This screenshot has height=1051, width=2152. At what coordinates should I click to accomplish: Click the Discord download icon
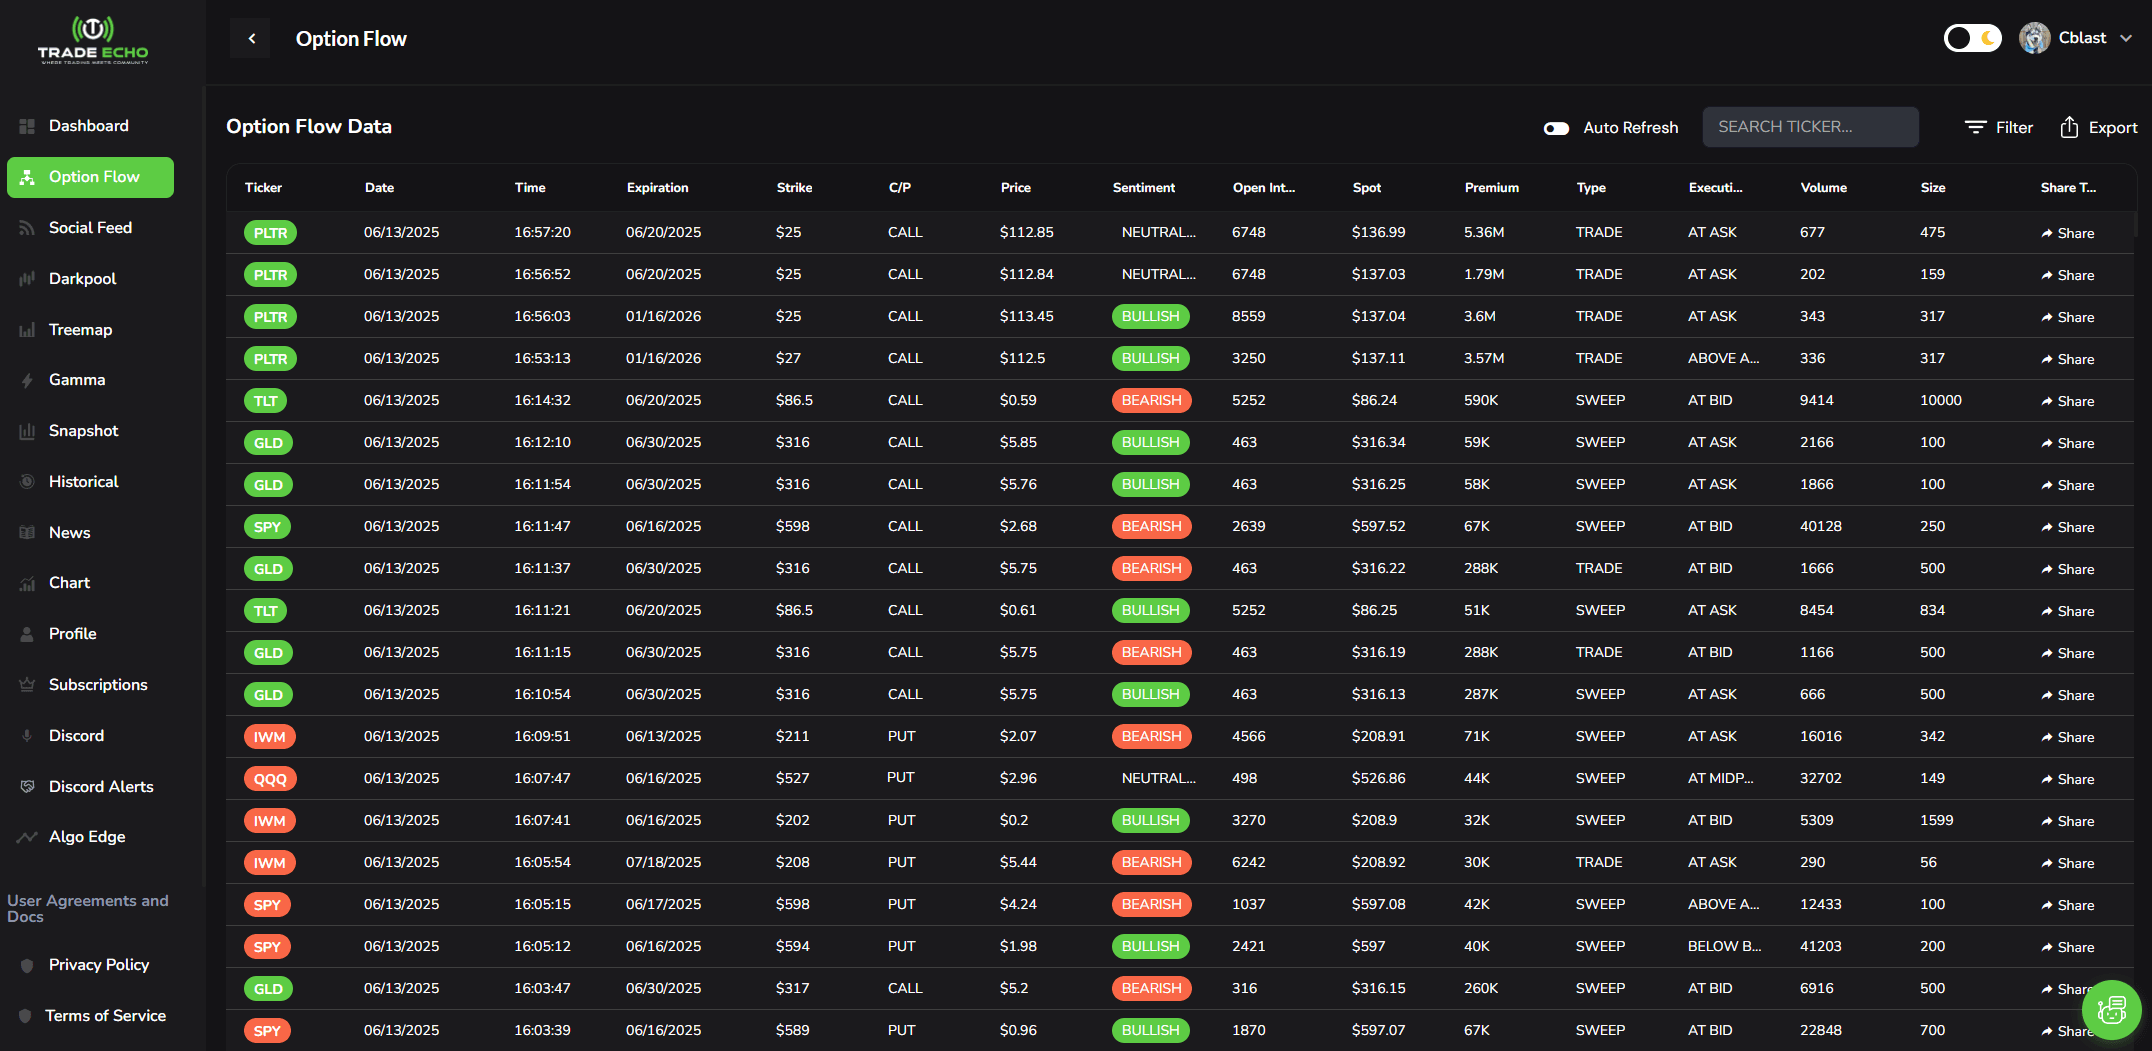point(27,736)
